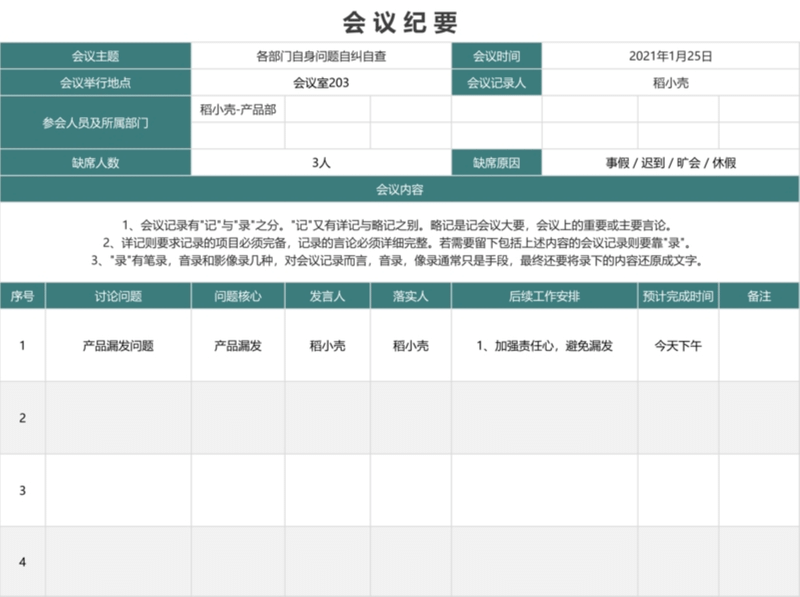Select the 产品漏发问题 cell in row 1
The width and height of the screenshot is (800, 597).
118,346
